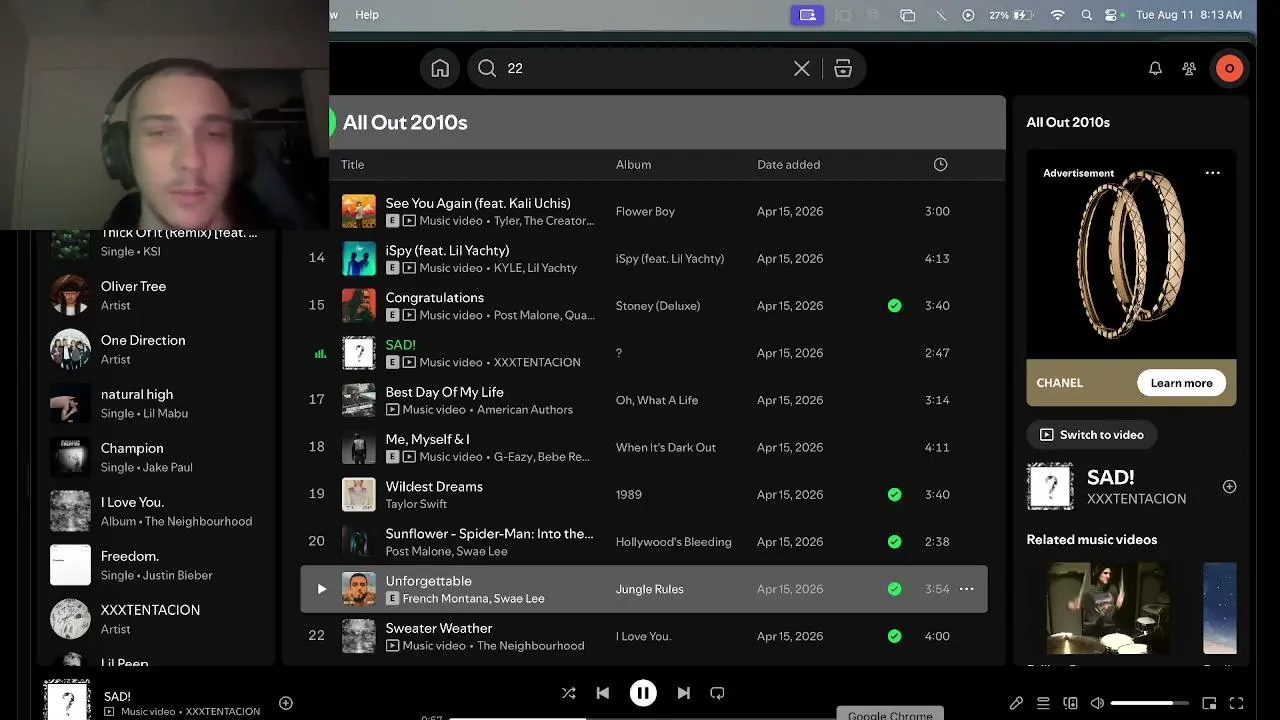Open Friend Activity icon

pyautogui.click(x=1189, y=68)
